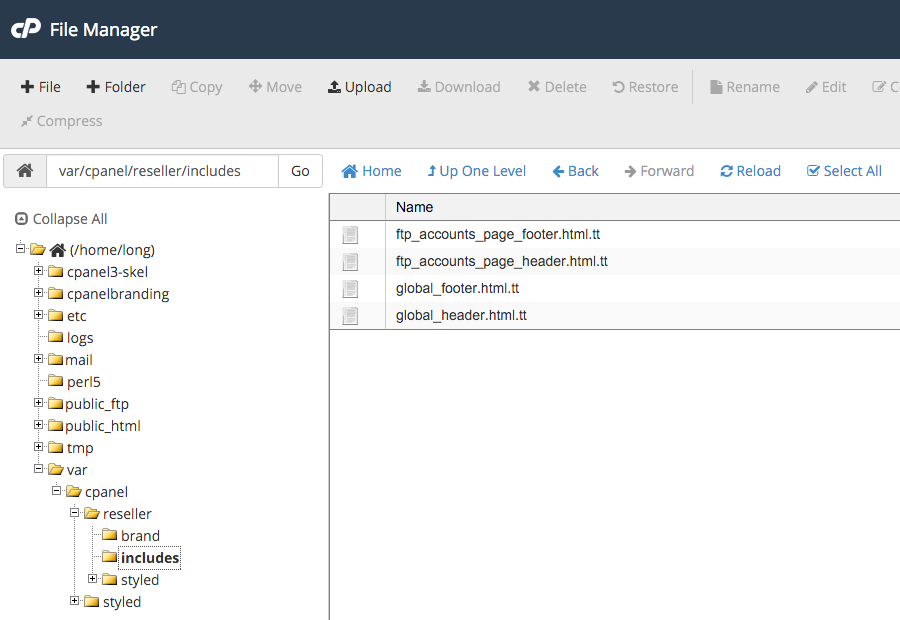Screen dimensions: 900x620
Task: Click the home icon beside the path field
Action: pyautogui.click(x=25, y=171)
